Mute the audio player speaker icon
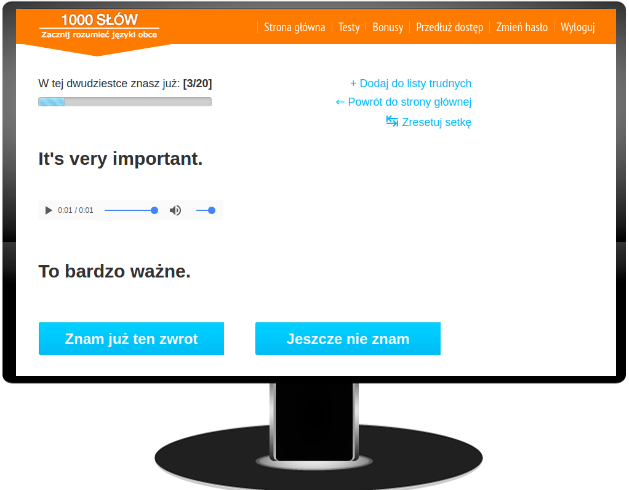This screenshot has height=490, width=629. point(175,210)
